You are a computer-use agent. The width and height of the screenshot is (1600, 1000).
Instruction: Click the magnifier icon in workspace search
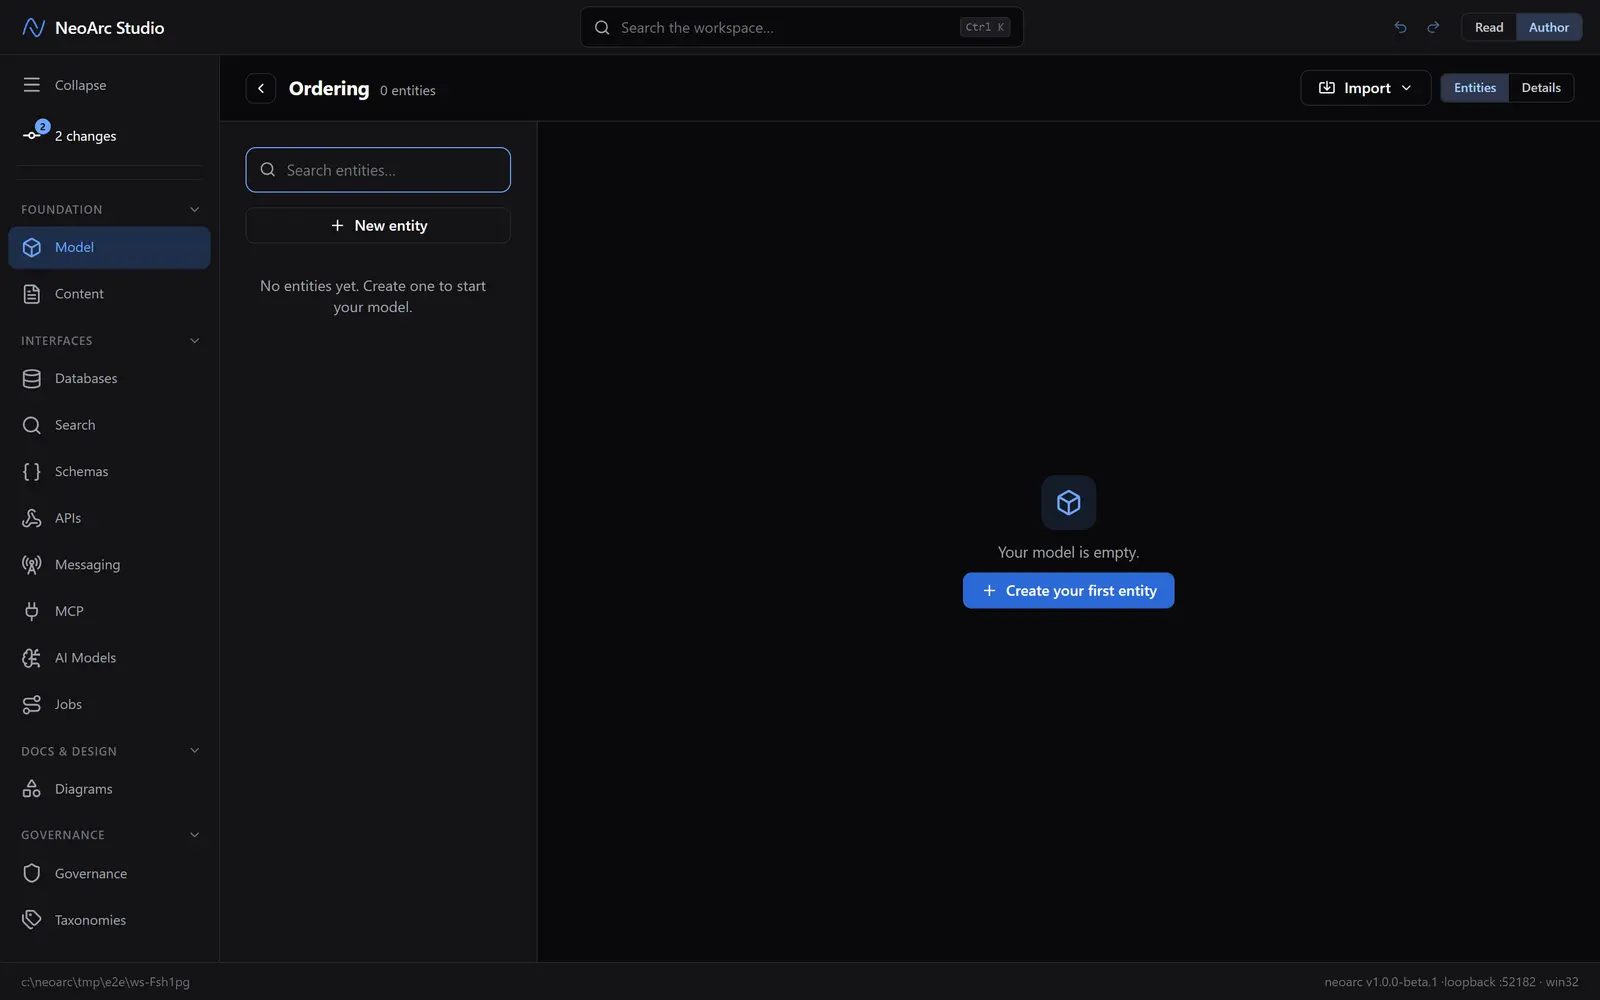pos(602,28)
